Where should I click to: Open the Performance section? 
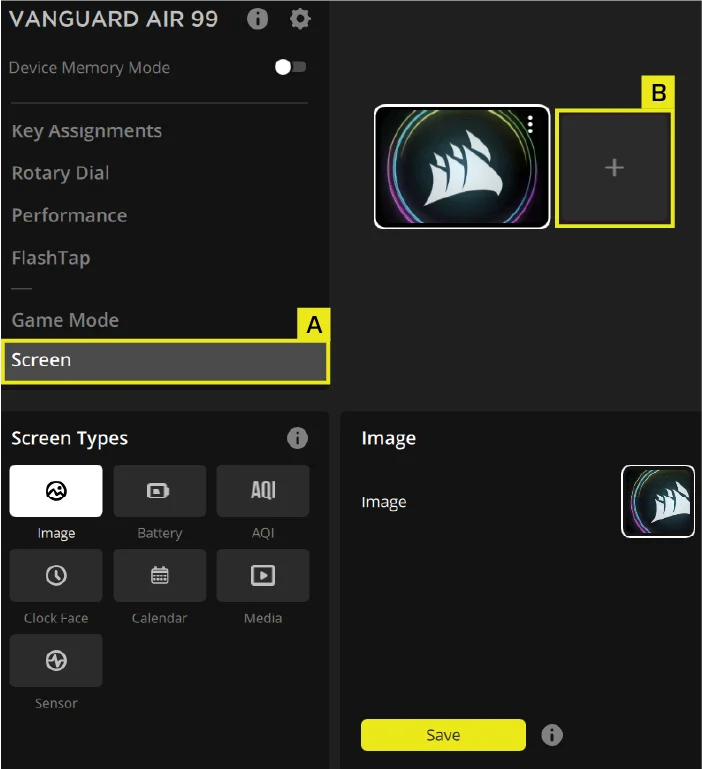pyautogui.click(x=69, y=216)
